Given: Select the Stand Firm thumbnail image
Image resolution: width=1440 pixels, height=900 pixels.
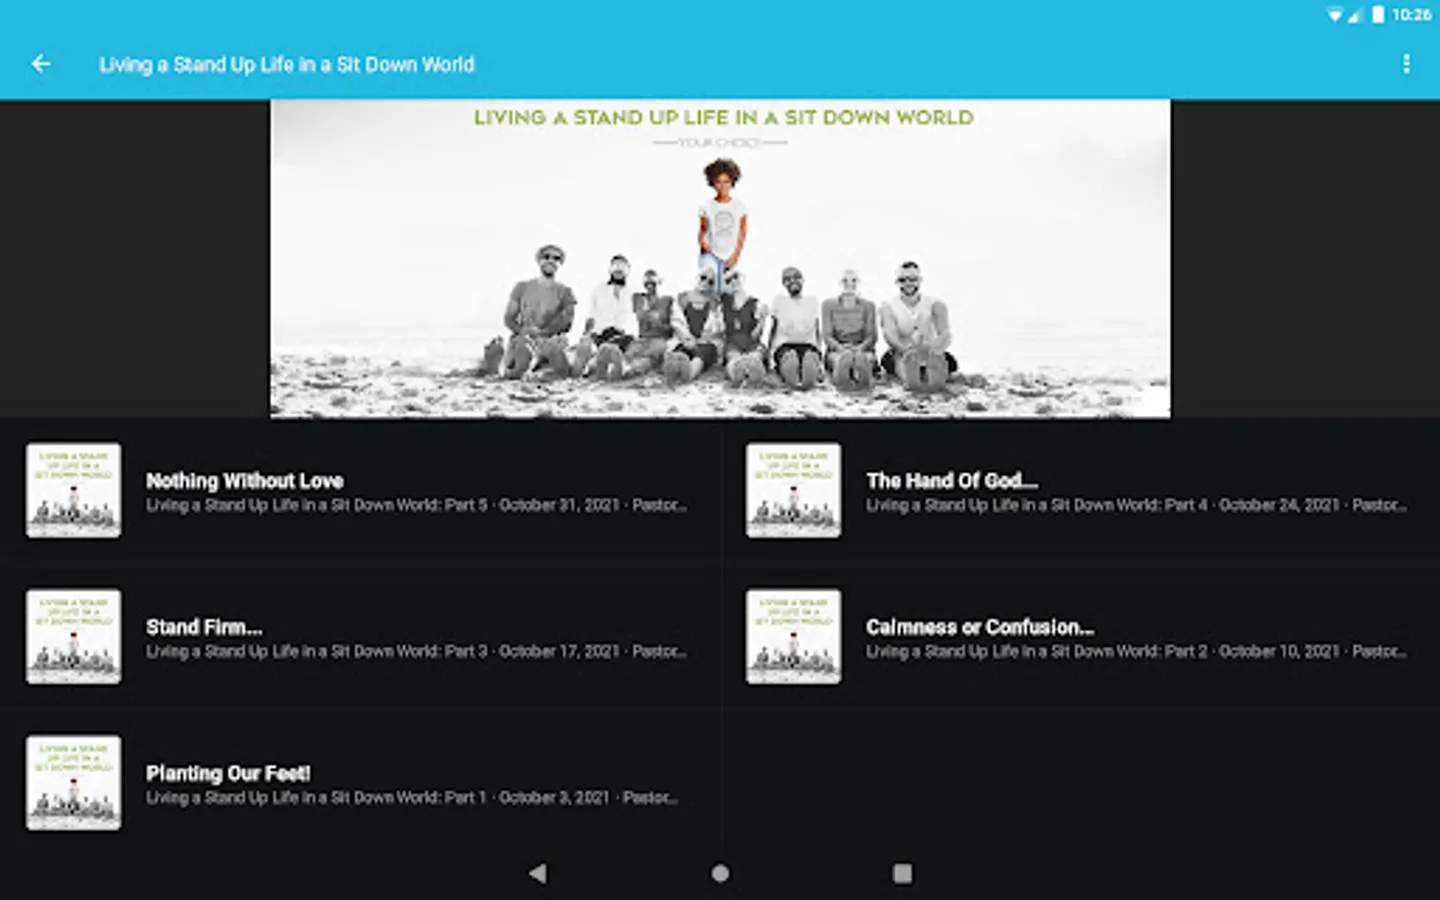Looking at the screenshot, I should (x=74, y=636).
